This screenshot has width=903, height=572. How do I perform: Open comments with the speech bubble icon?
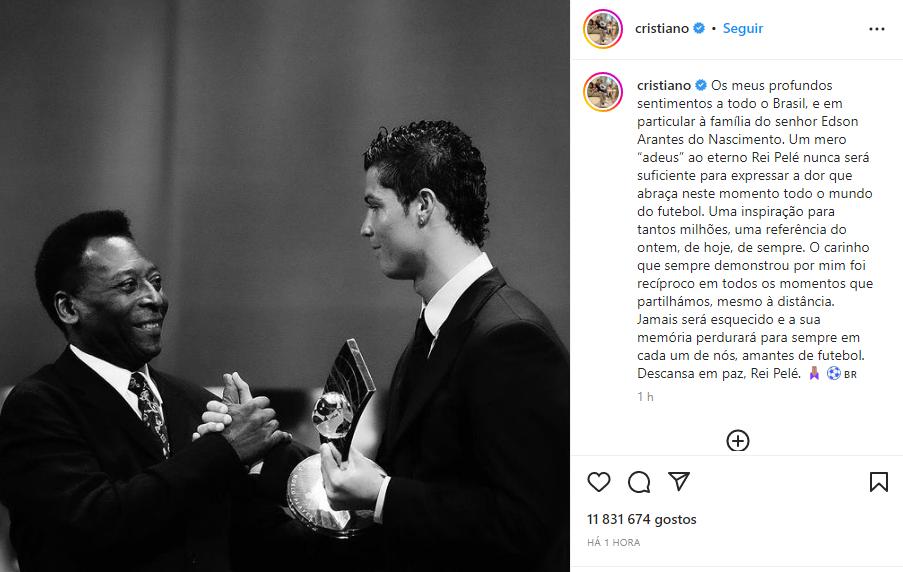coord(639,482)
